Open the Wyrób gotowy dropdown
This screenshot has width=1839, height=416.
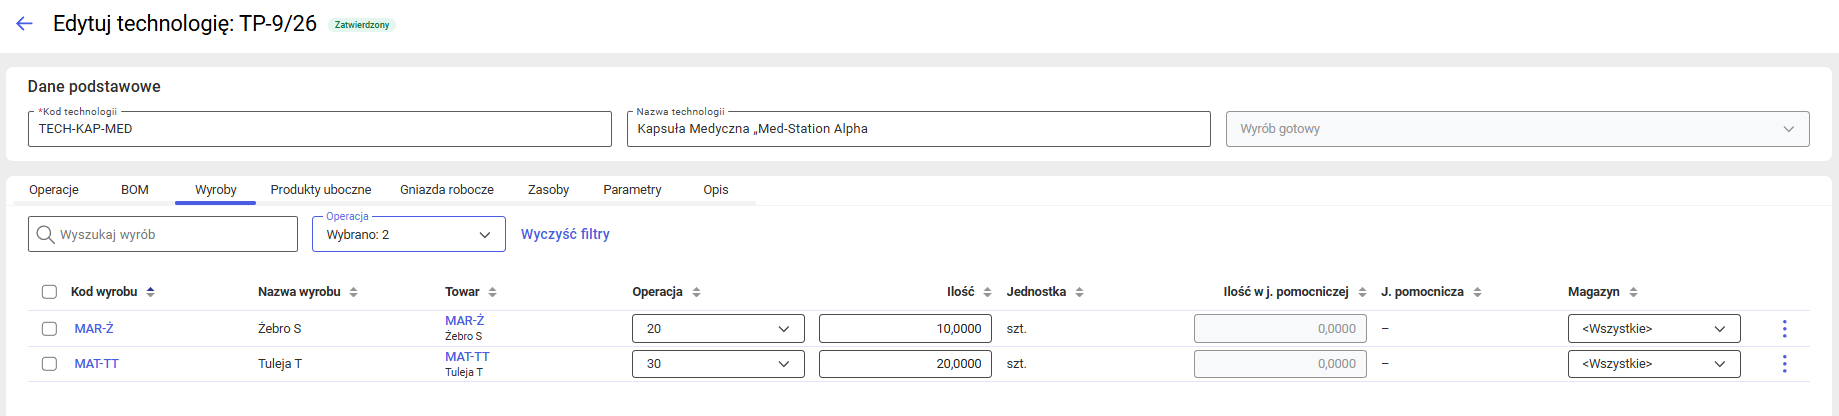1516,129
